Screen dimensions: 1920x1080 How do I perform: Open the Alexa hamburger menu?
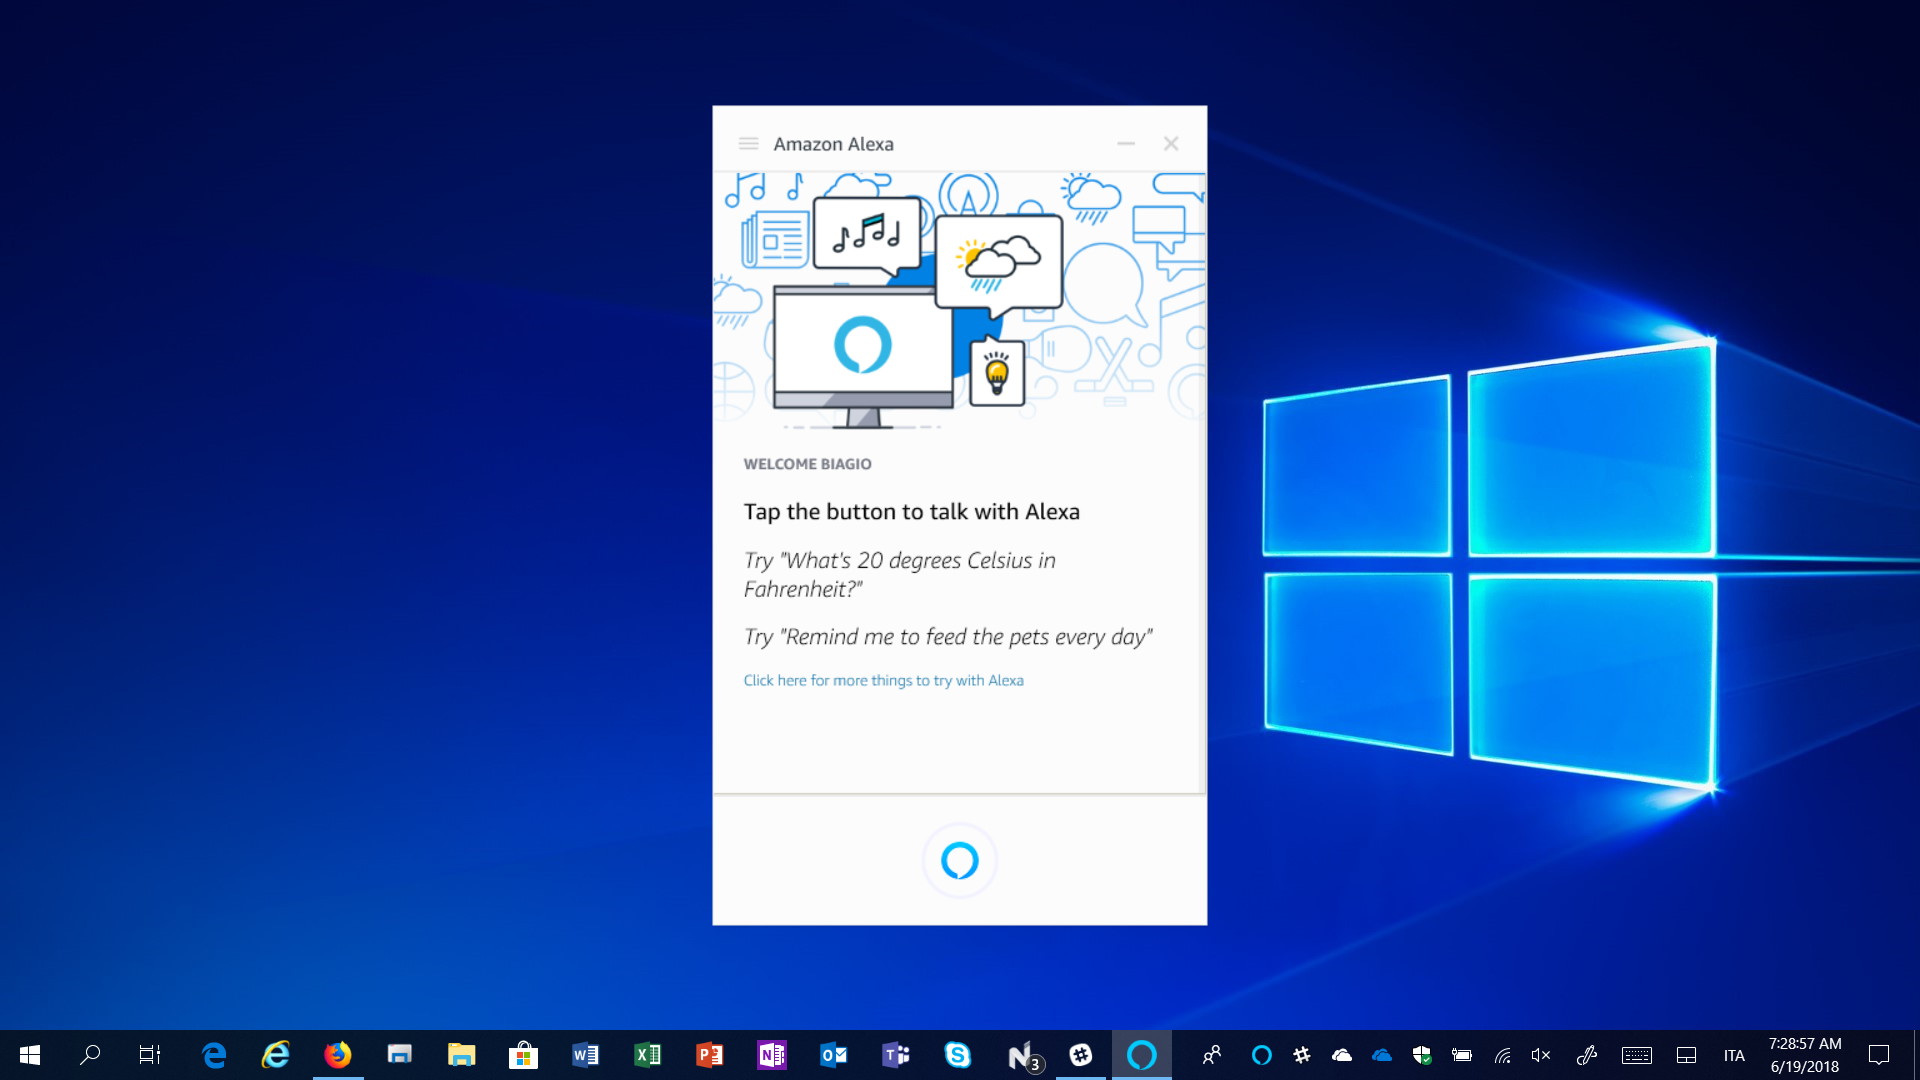pos(748,144)
